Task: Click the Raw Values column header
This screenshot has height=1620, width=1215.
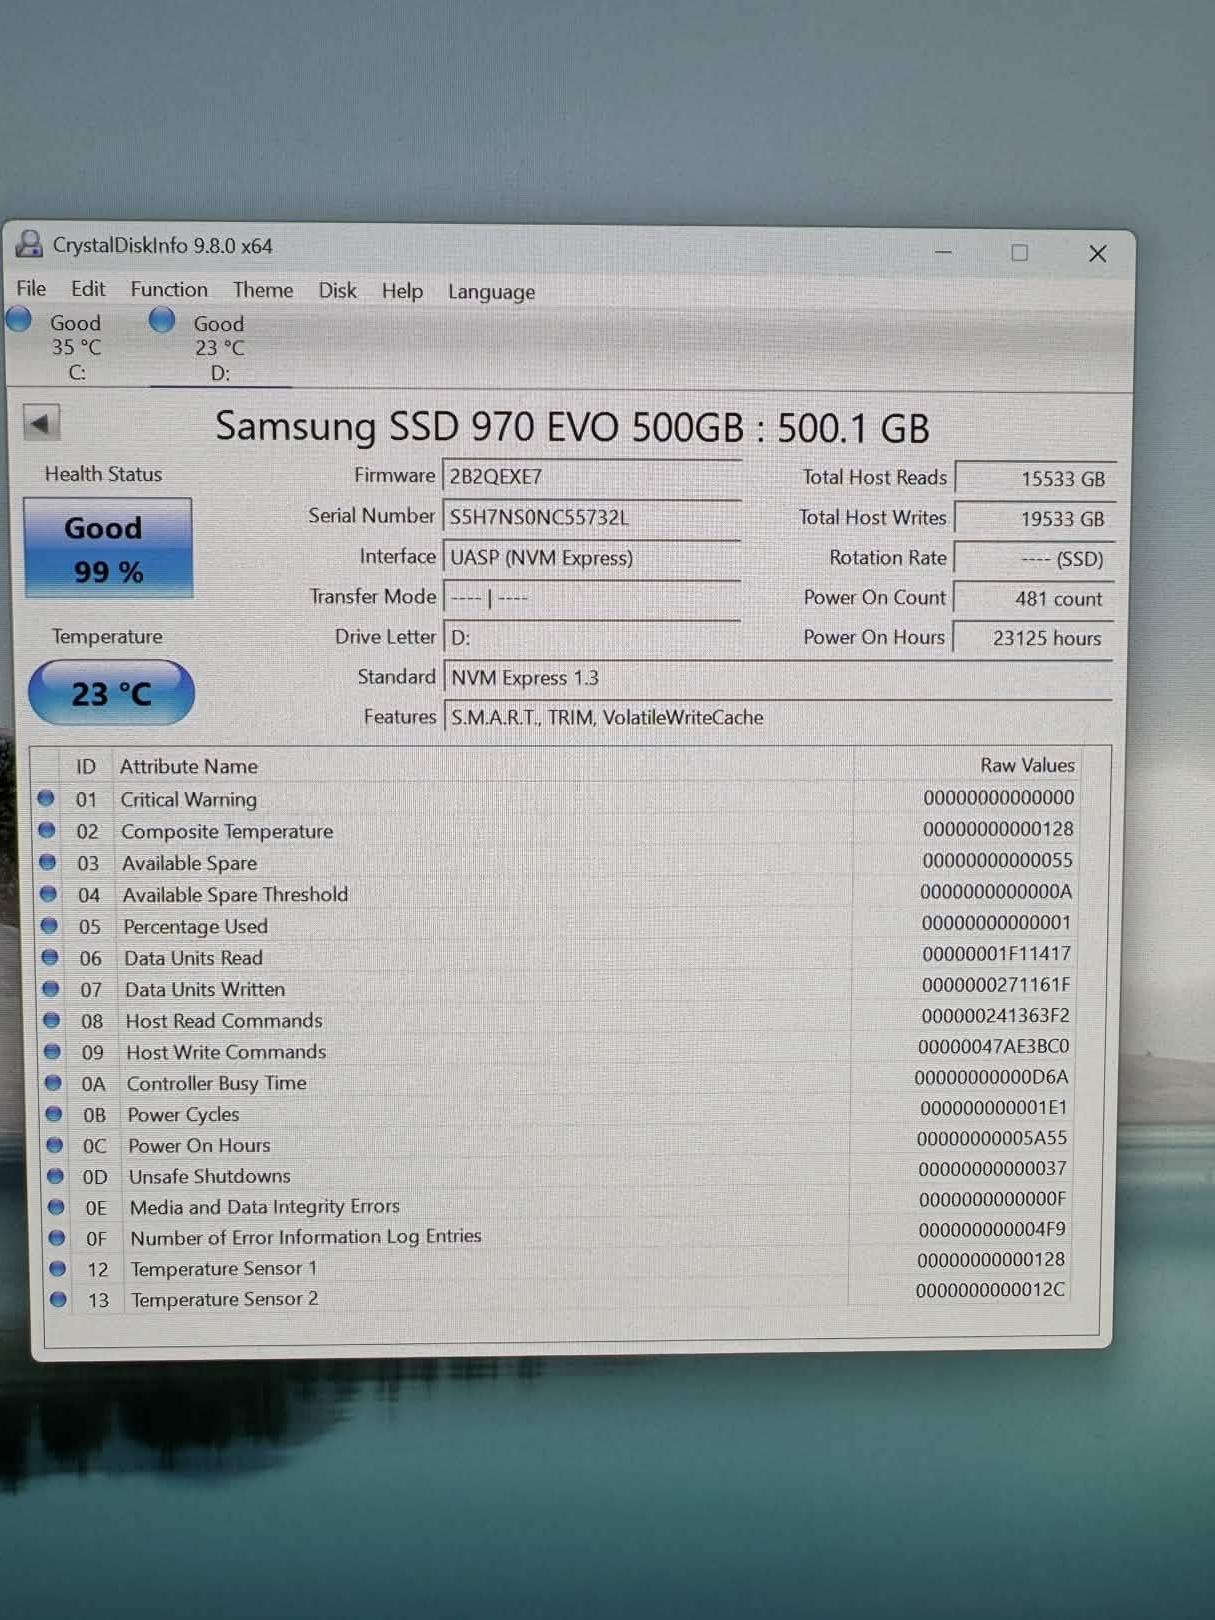Action: (1027, 765)
